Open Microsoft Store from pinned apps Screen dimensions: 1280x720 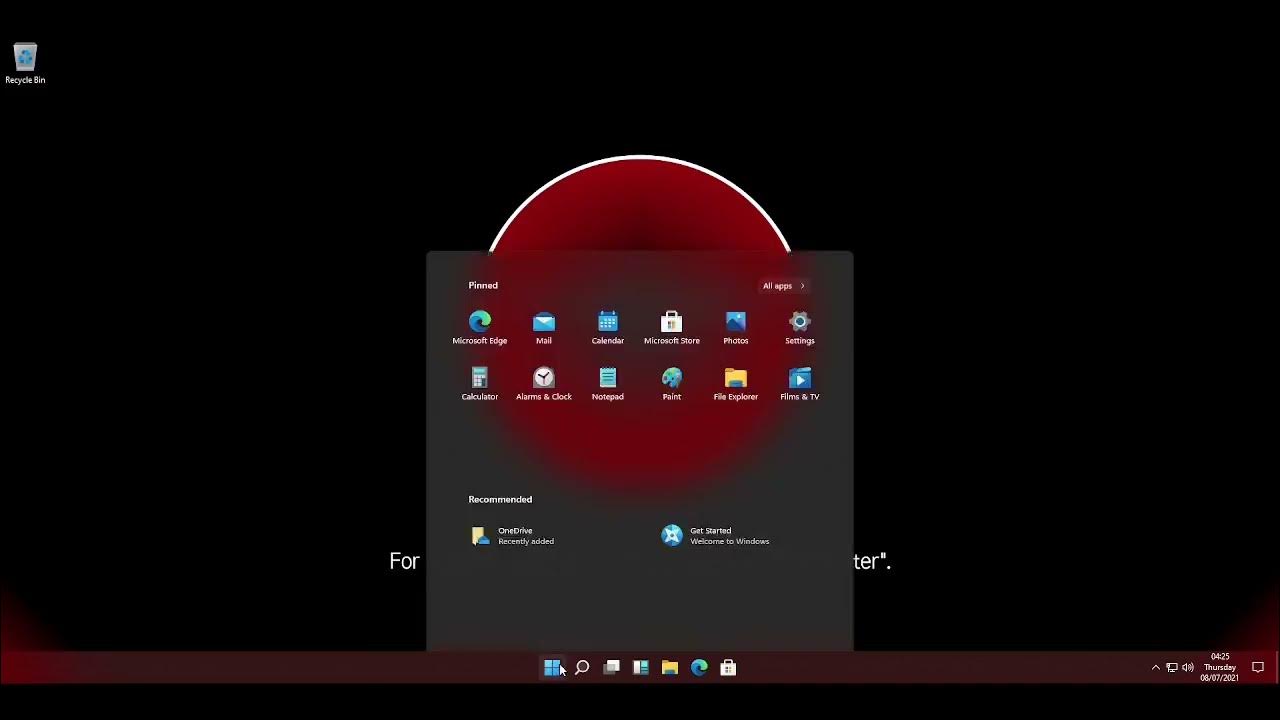(672, 328)
